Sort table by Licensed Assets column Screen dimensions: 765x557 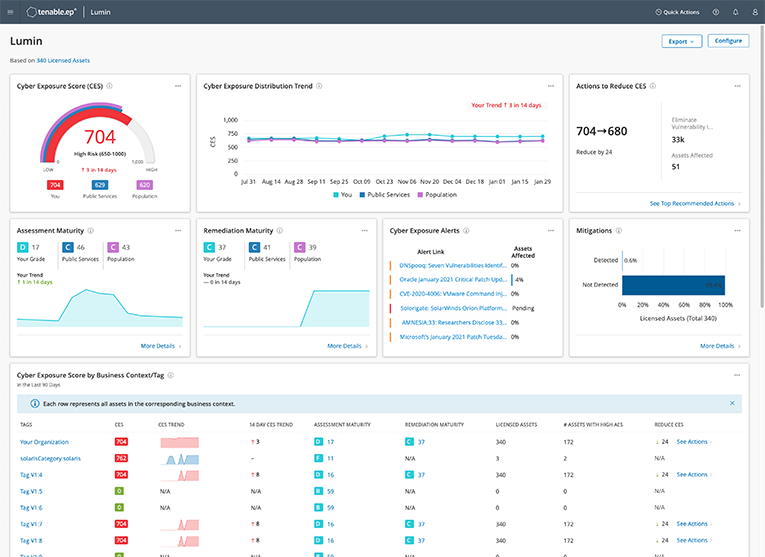516,424
